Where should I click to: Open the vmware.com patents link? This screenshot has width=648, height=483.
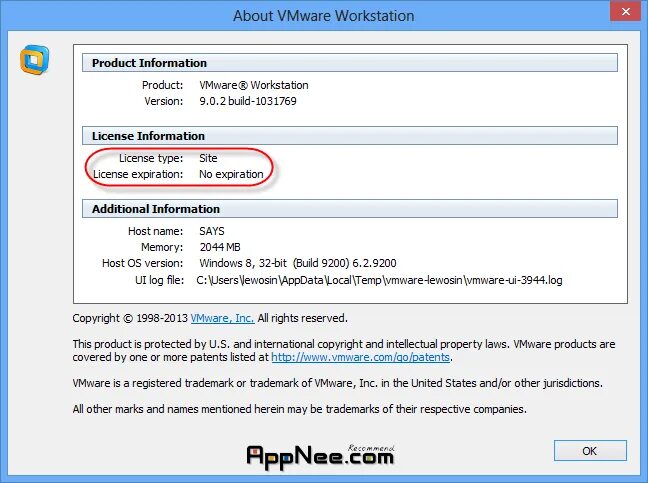tap(360, 357)
